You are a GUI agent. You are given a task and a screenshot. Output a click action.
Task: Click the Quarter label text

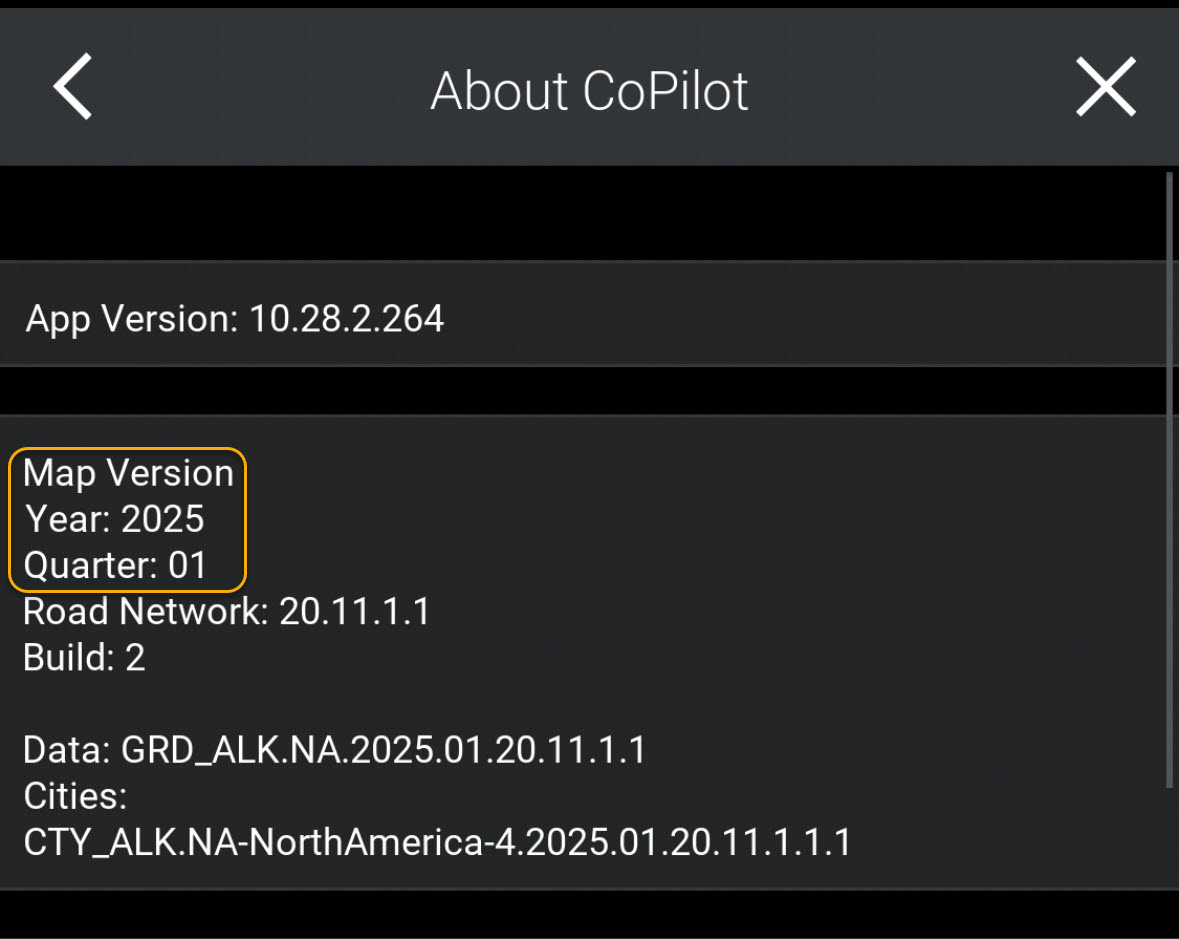[x=90, y=566]
